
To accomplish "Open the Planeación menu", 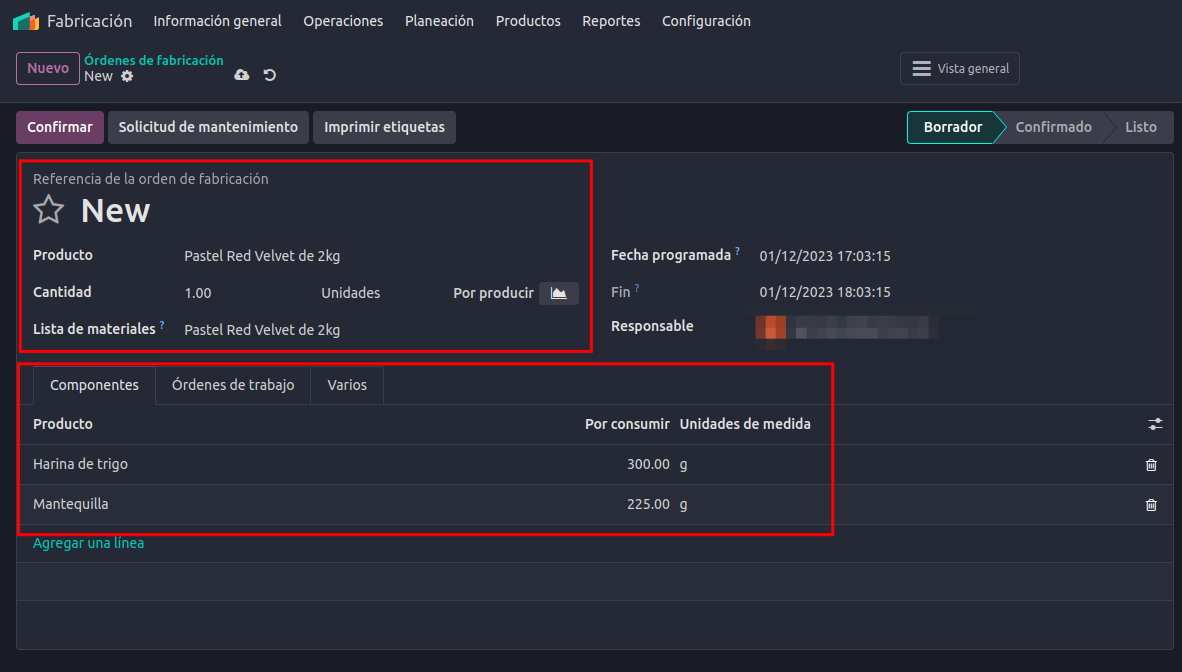I will click(439, 21).
